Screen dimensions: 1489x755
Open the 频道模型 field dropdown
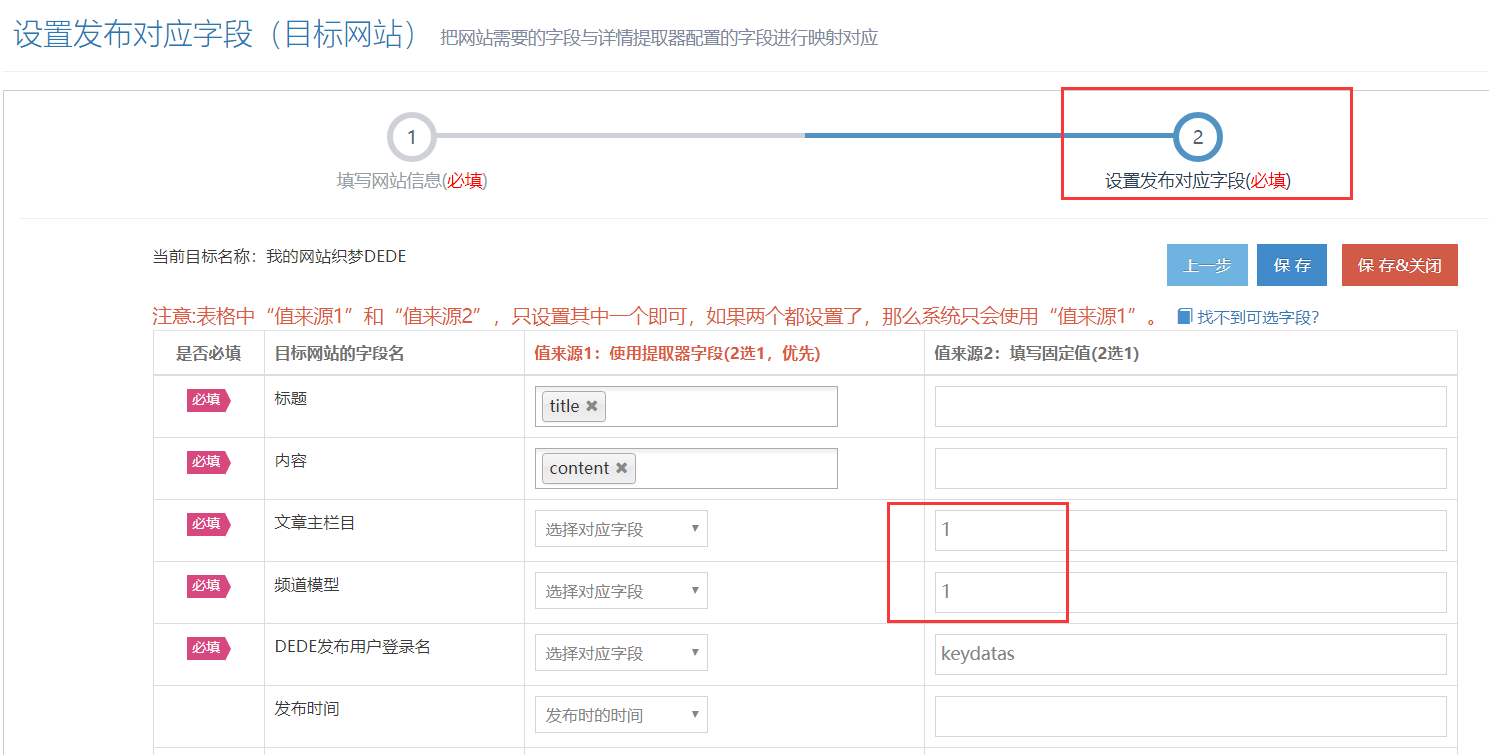pos(621,591)
